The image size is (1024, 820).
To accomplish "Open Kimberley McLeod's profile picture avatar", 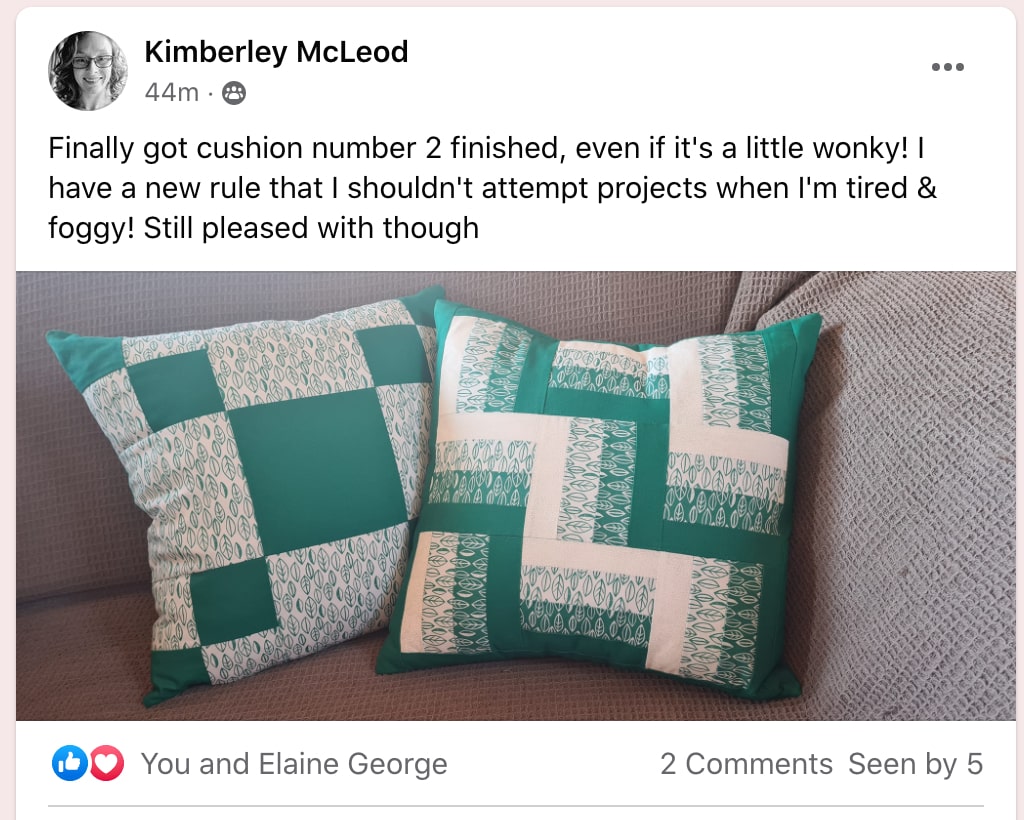I will tap(88, 71).
